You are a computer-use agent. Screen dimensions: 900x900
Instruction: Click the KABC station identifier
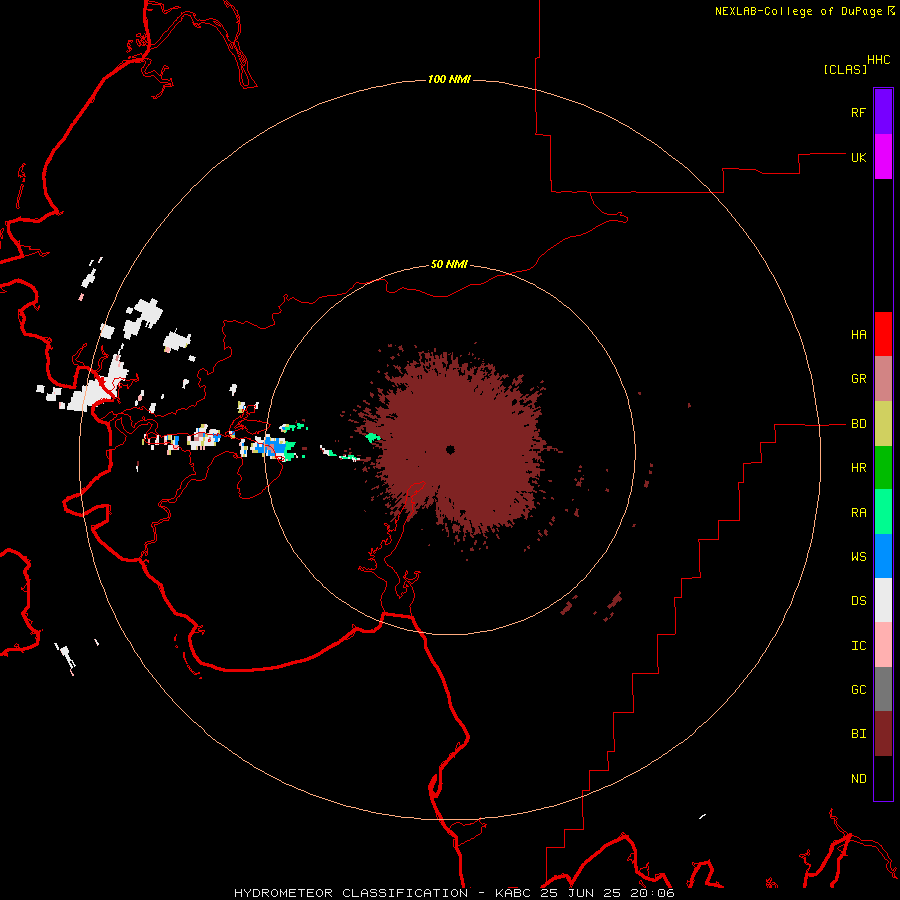click(513, 893)
